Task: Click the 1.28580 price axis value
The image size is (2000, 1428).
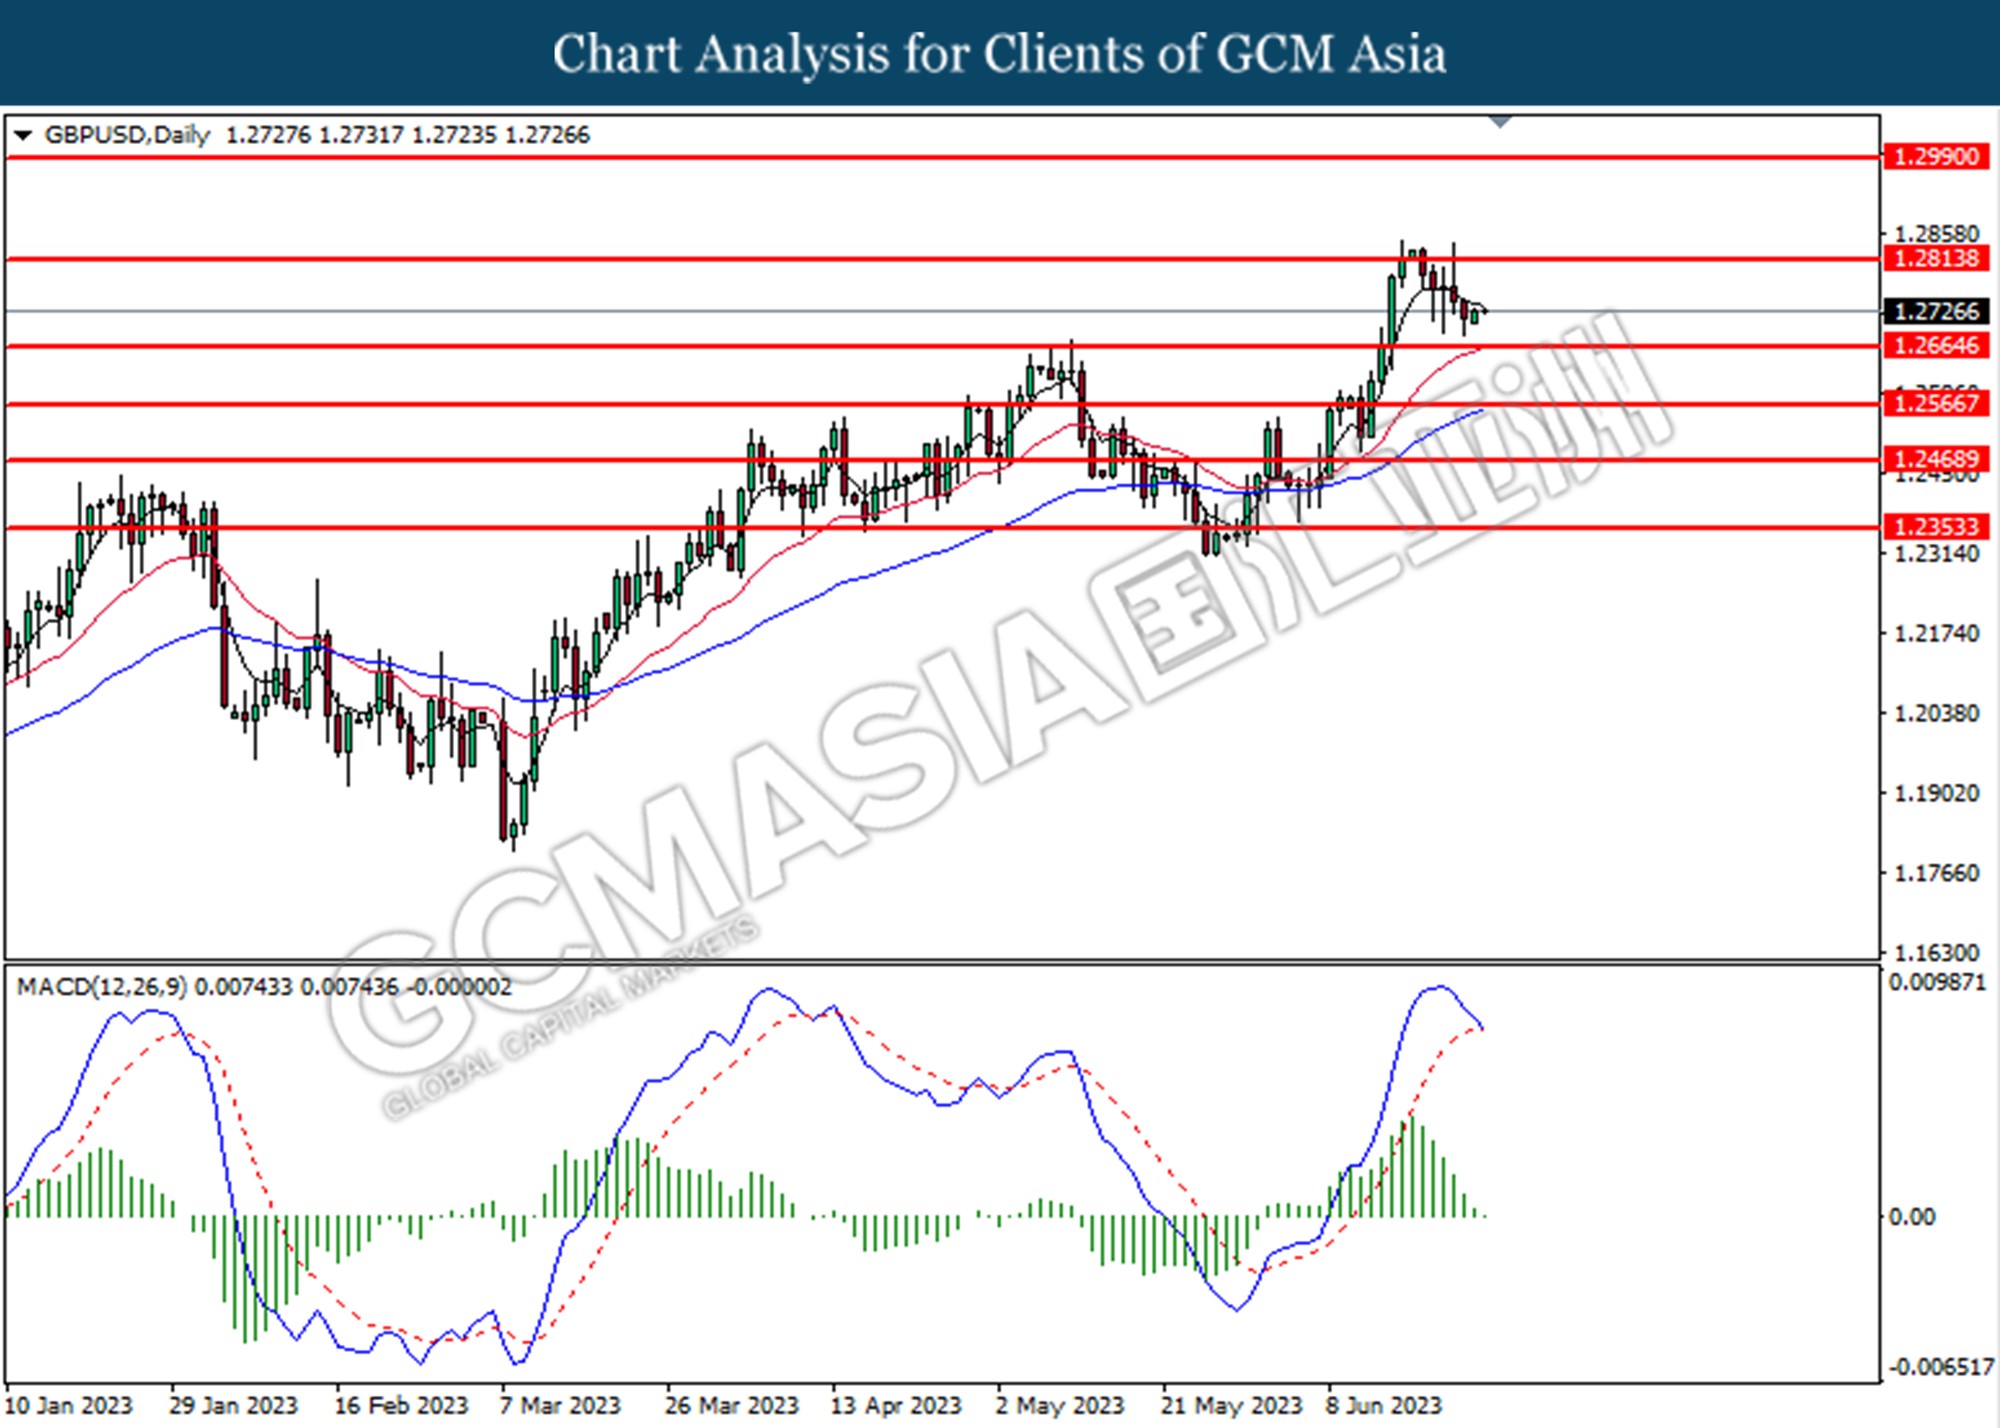Action: [x=1937, y=234]
